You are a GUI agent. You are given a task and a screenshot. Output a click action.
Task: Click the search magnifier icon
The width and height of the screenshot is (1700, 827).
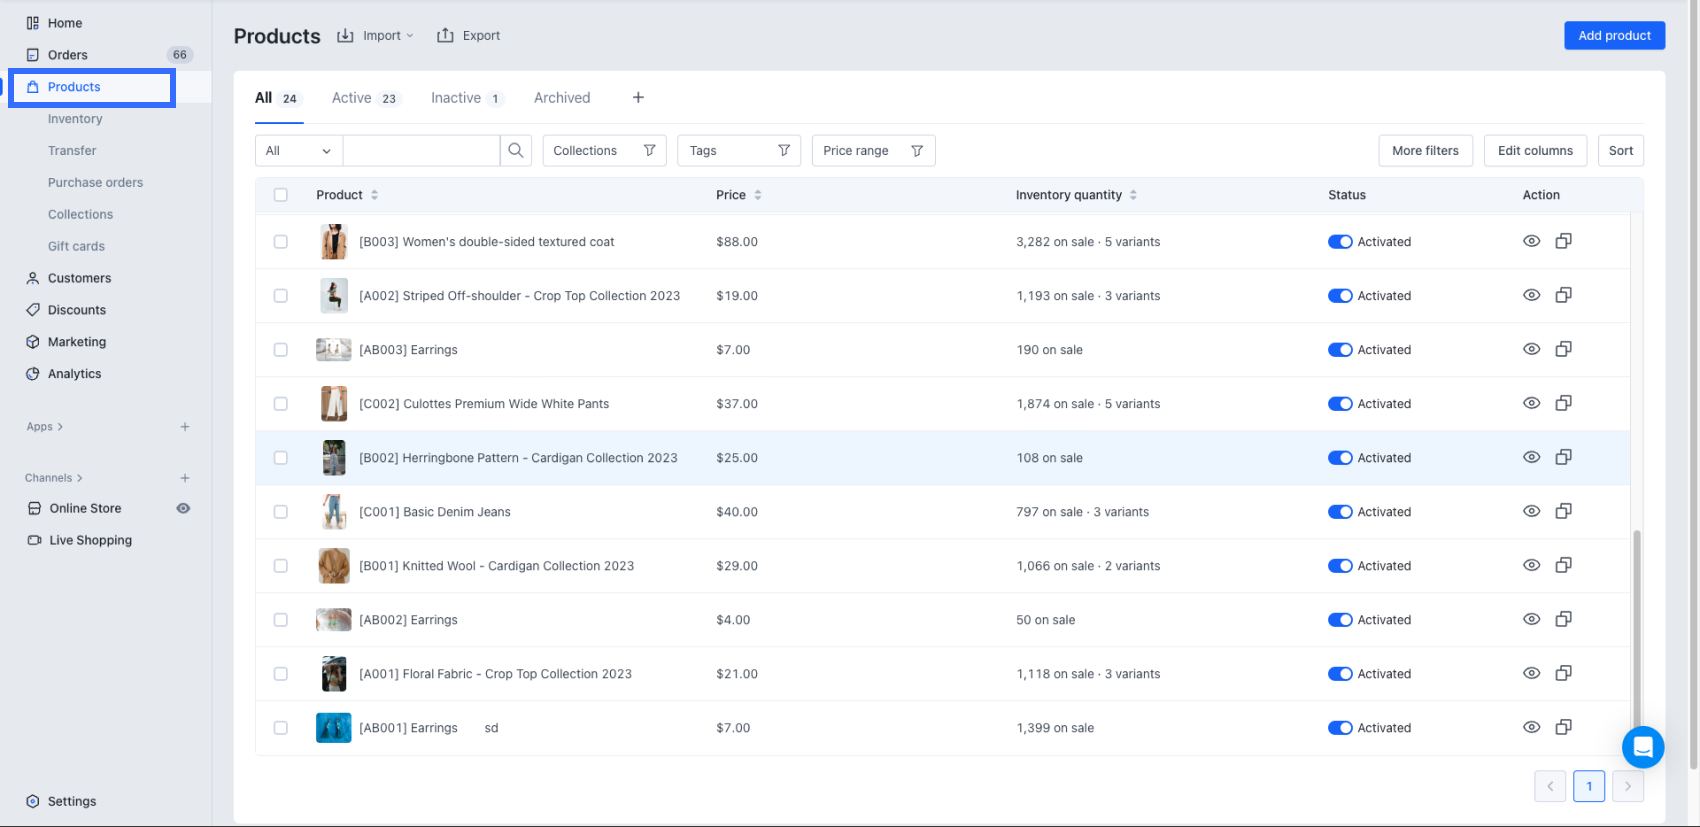pos(515,151)
